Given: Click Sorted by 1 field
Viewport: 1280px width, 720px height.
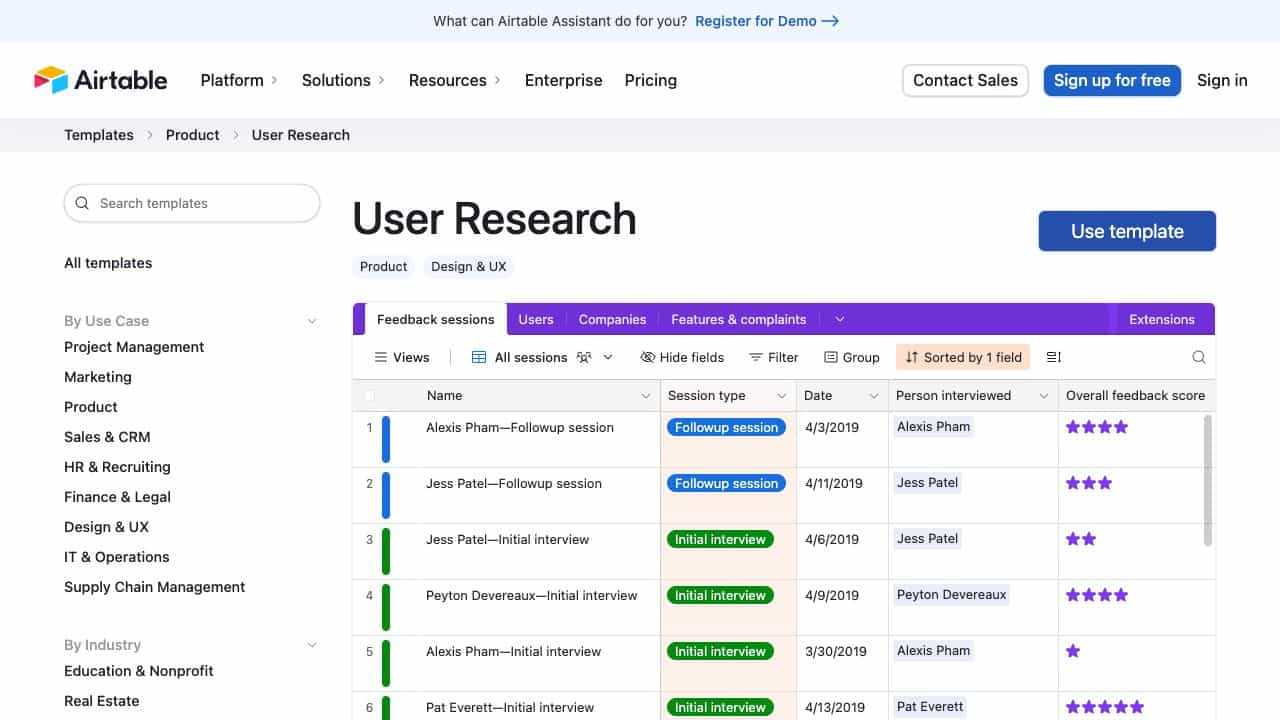Looking at the screenshot, I should coord(963,357).
